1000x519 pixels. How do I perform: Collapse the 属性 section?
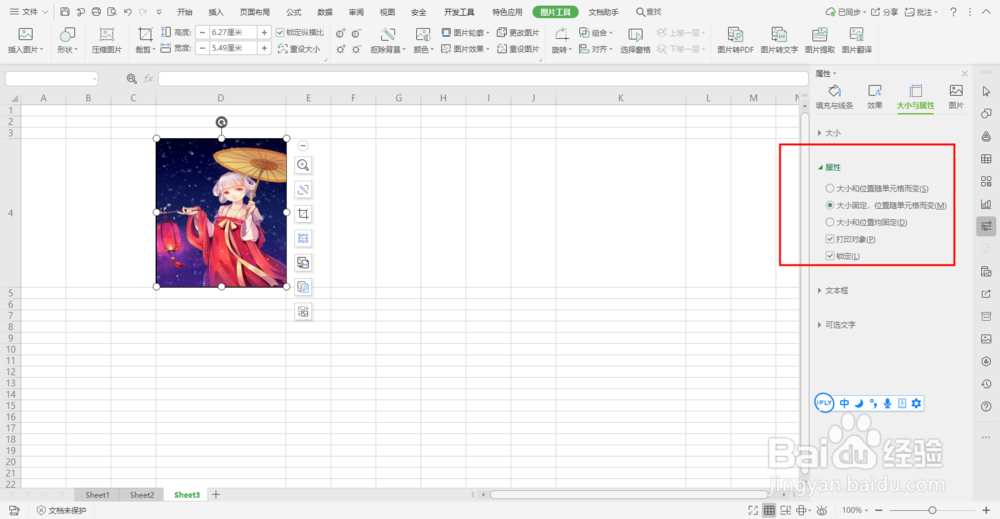pos(829,167)
